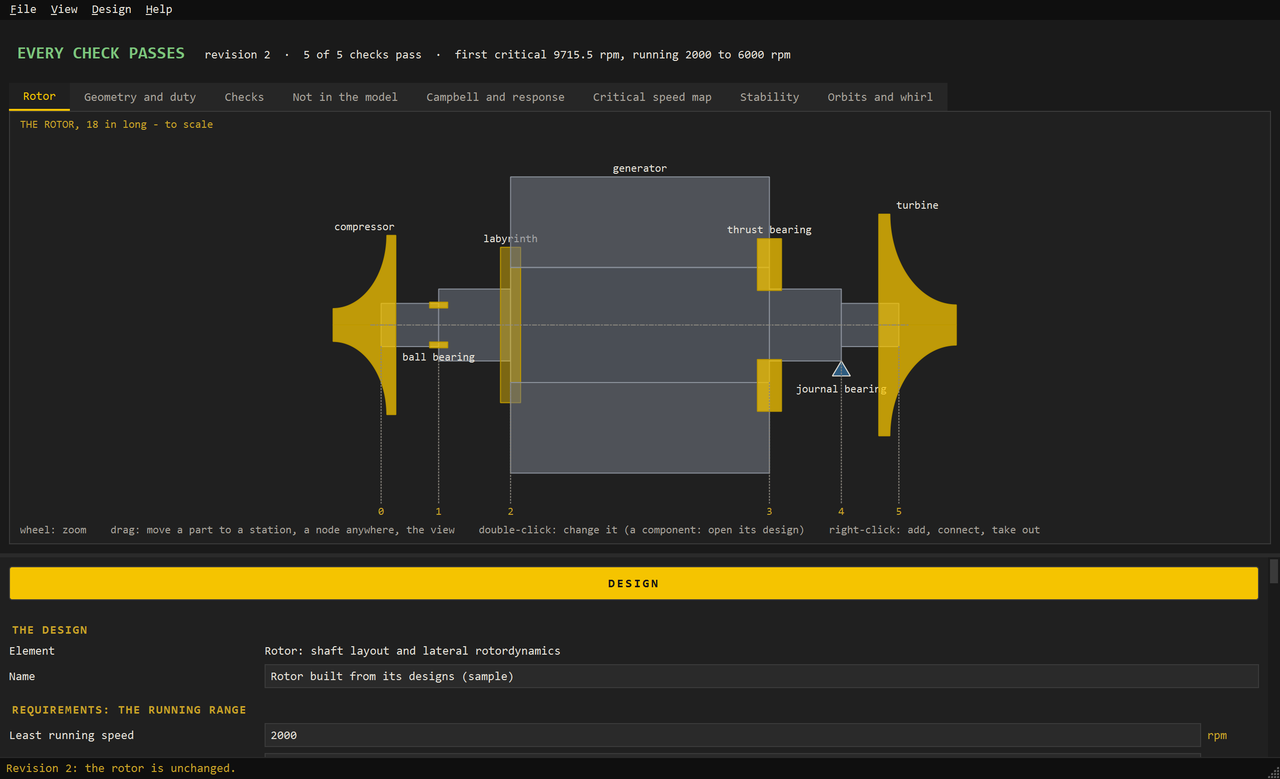Click the 'ball bearing' label
Viewport: 1280px width, 779px height.
click(438, 357)
